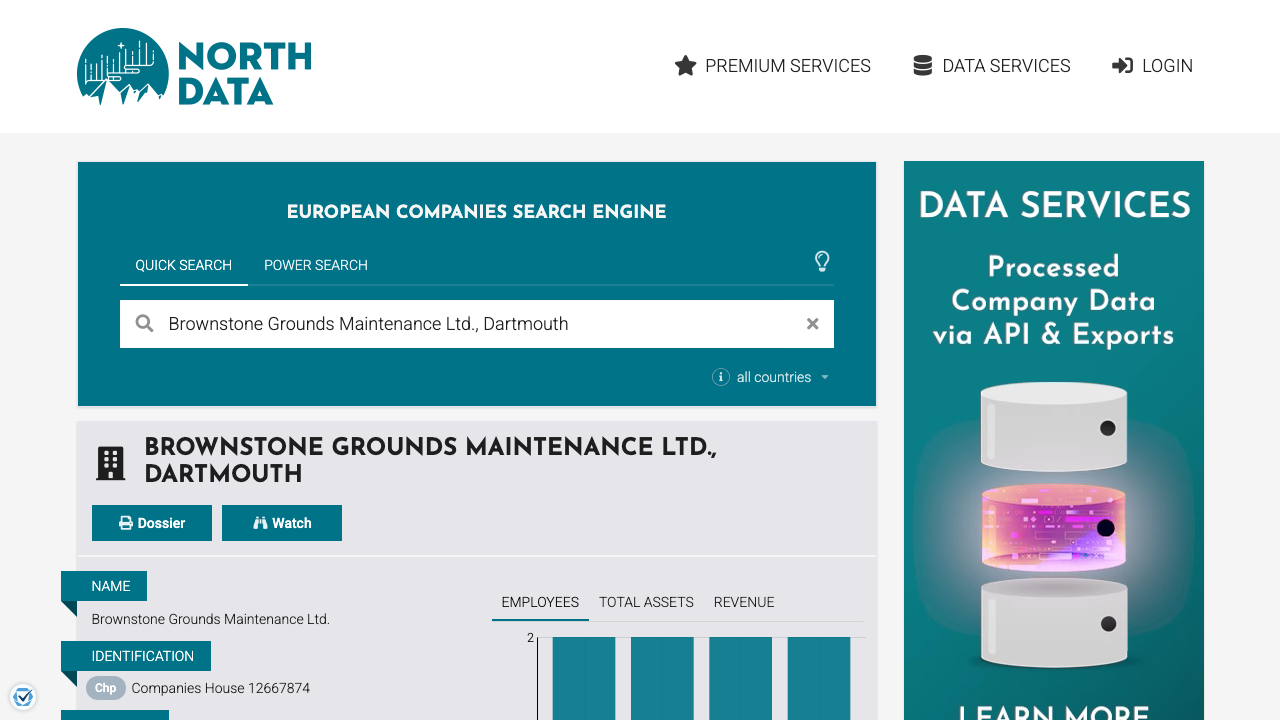Viewport: 1280px width, 720px height.
Task: Click the North Data logo
Action: (x=193, y=66)
